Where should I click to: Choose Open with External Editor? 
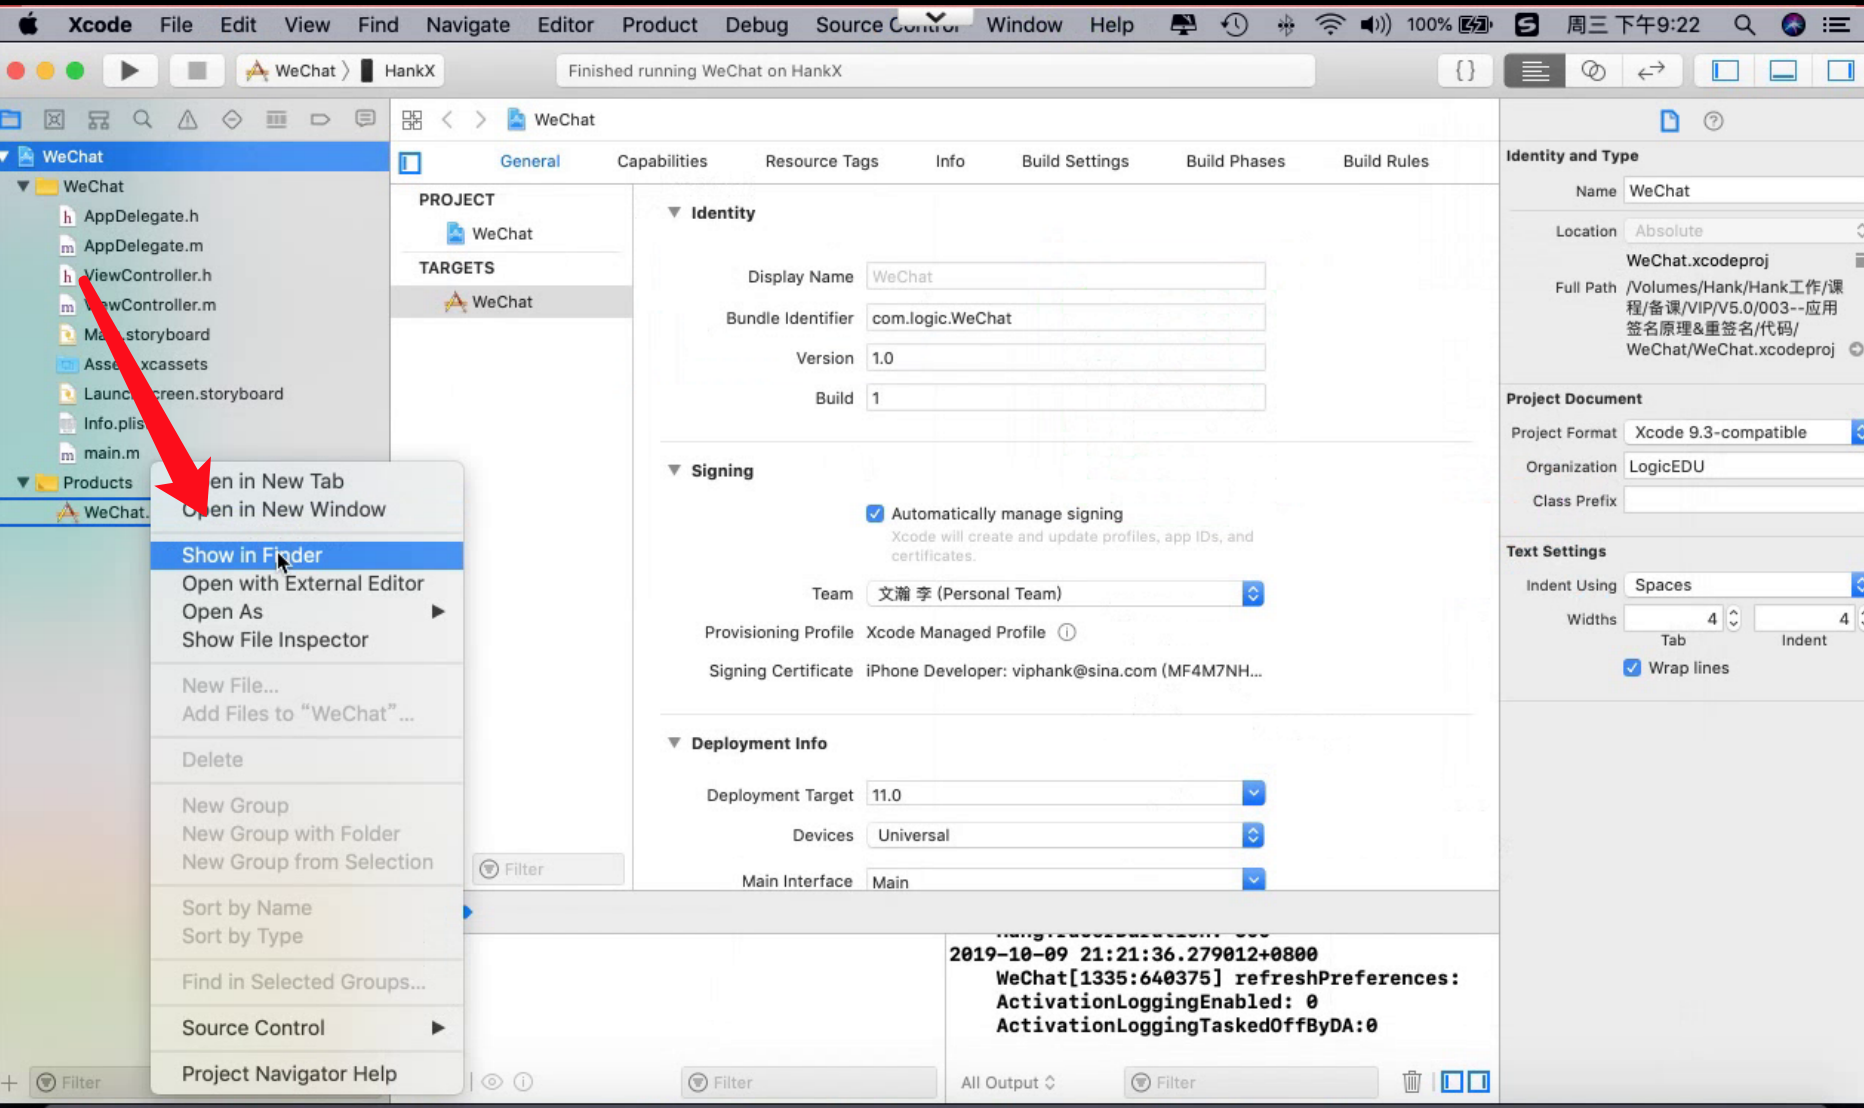click(x=307, y=583)
